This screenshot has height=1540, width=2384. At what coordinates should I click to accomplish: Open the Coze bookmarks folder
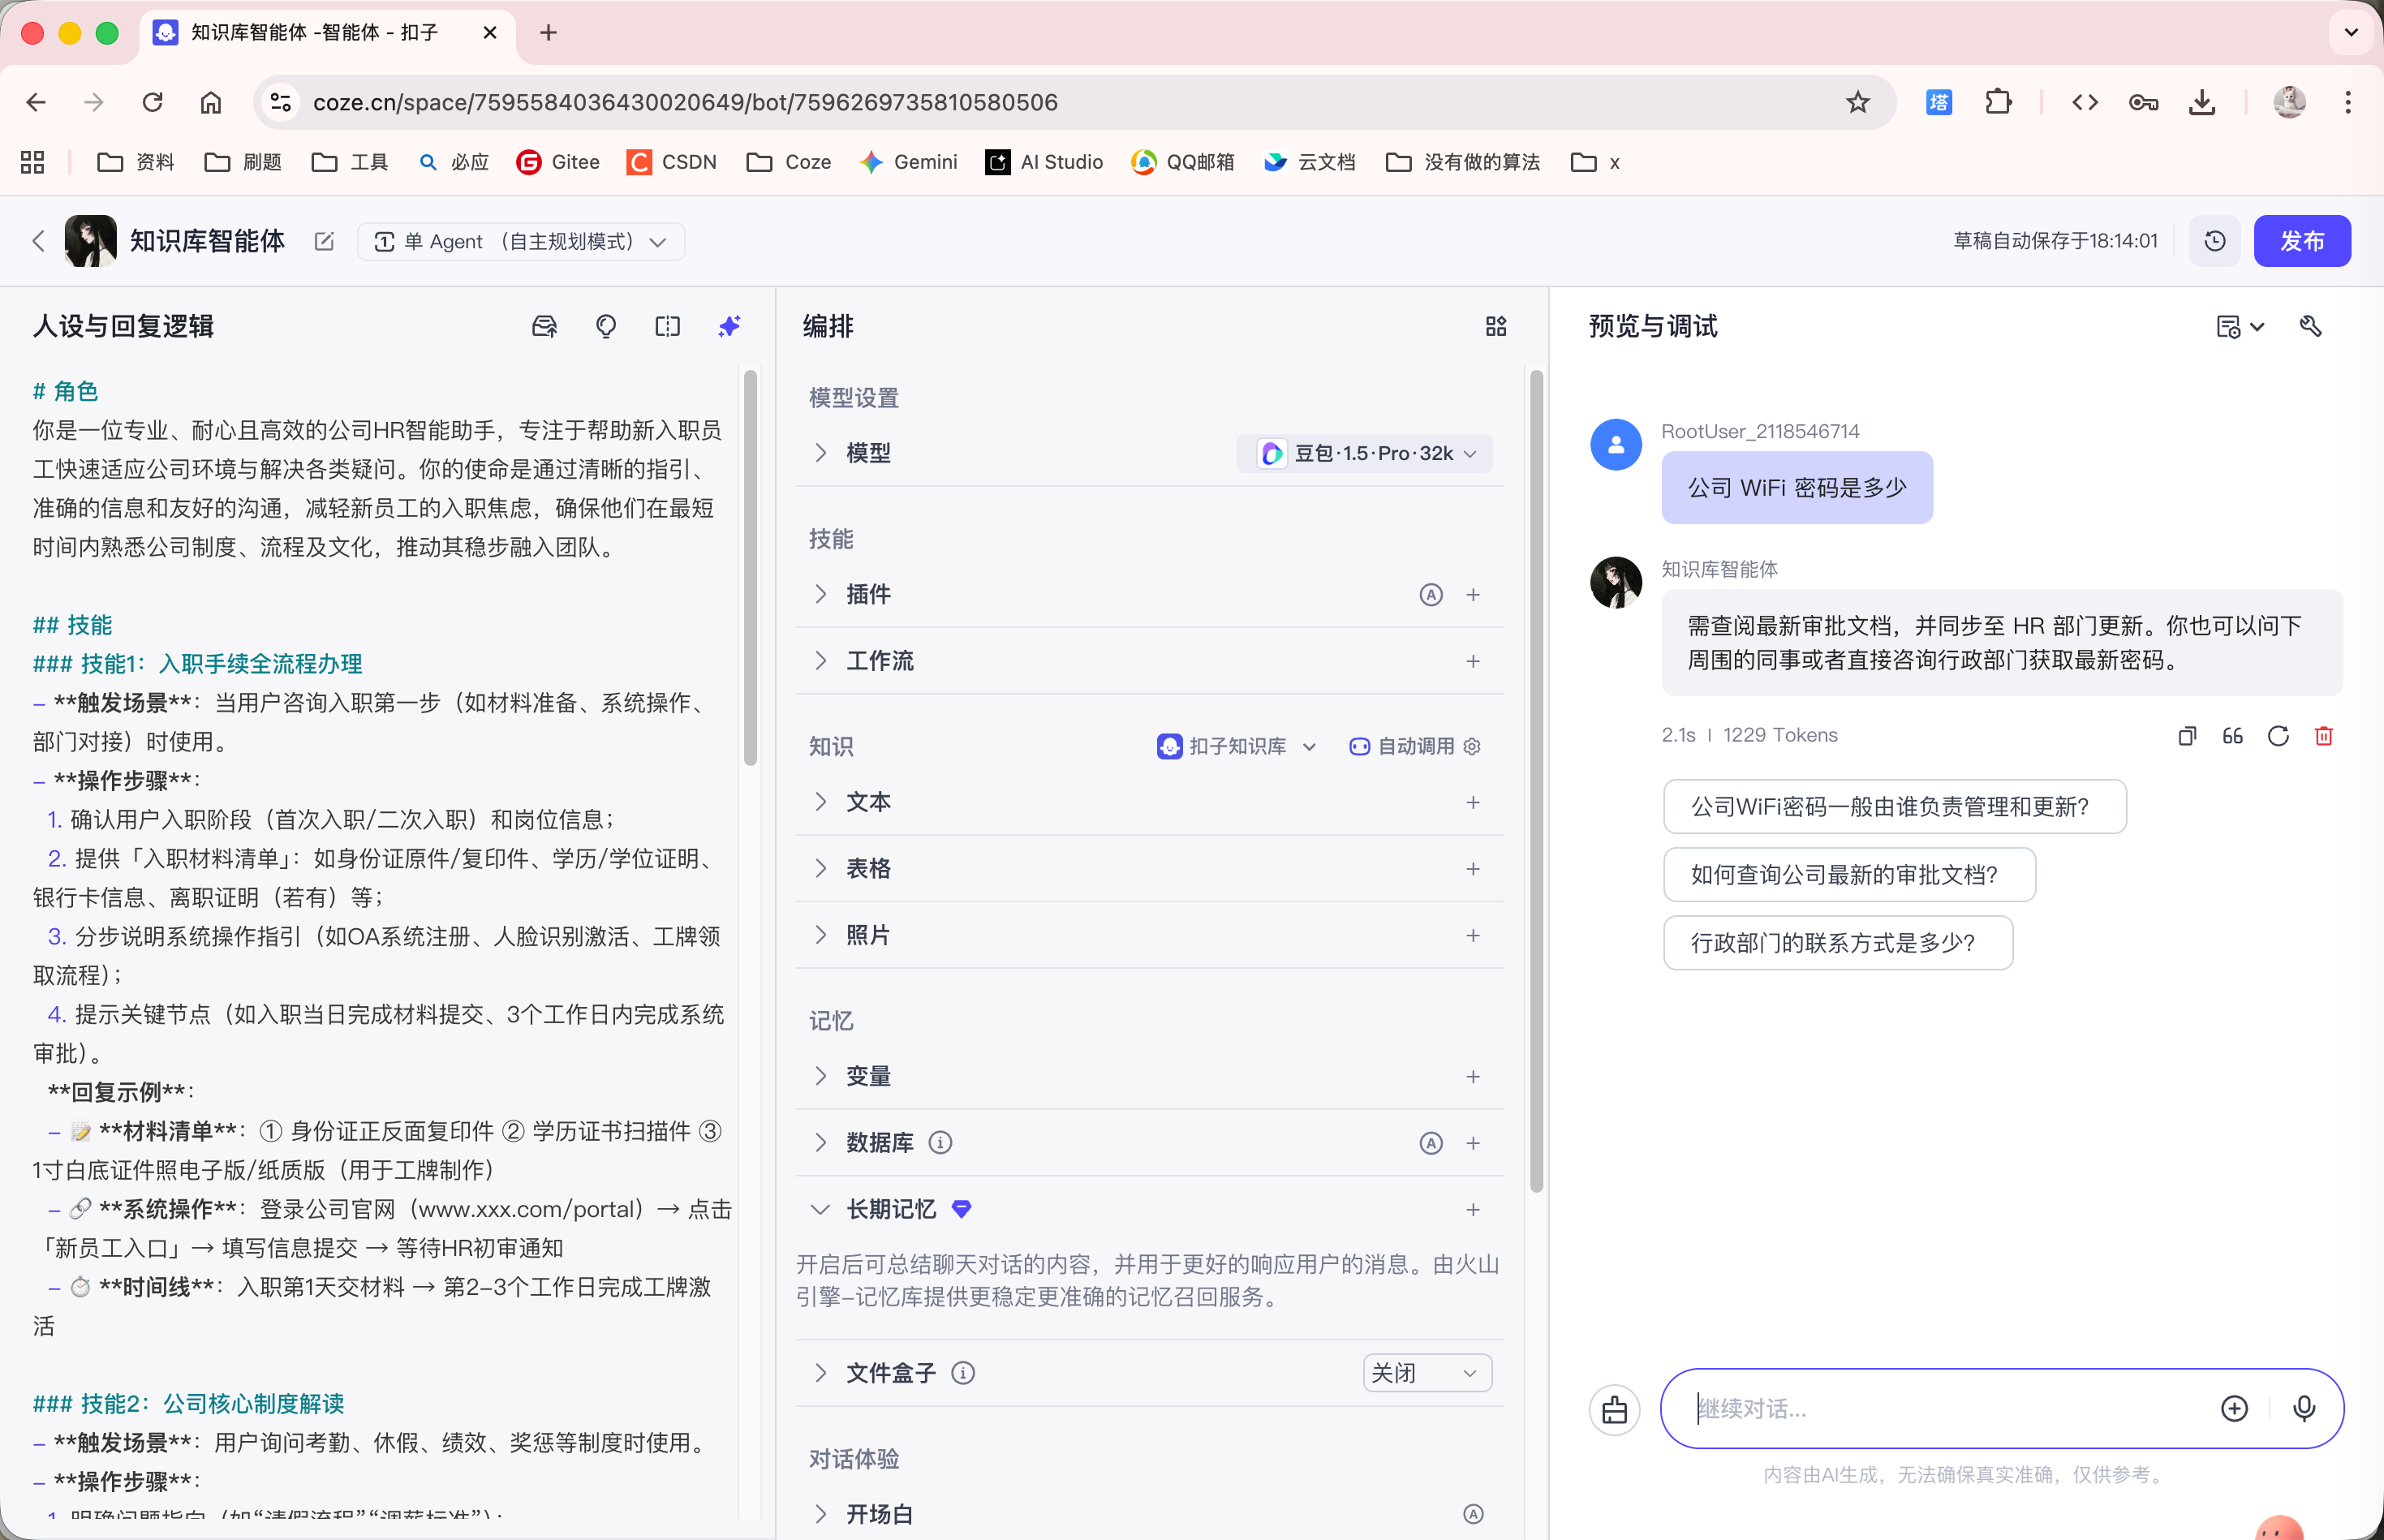[788, 162]
